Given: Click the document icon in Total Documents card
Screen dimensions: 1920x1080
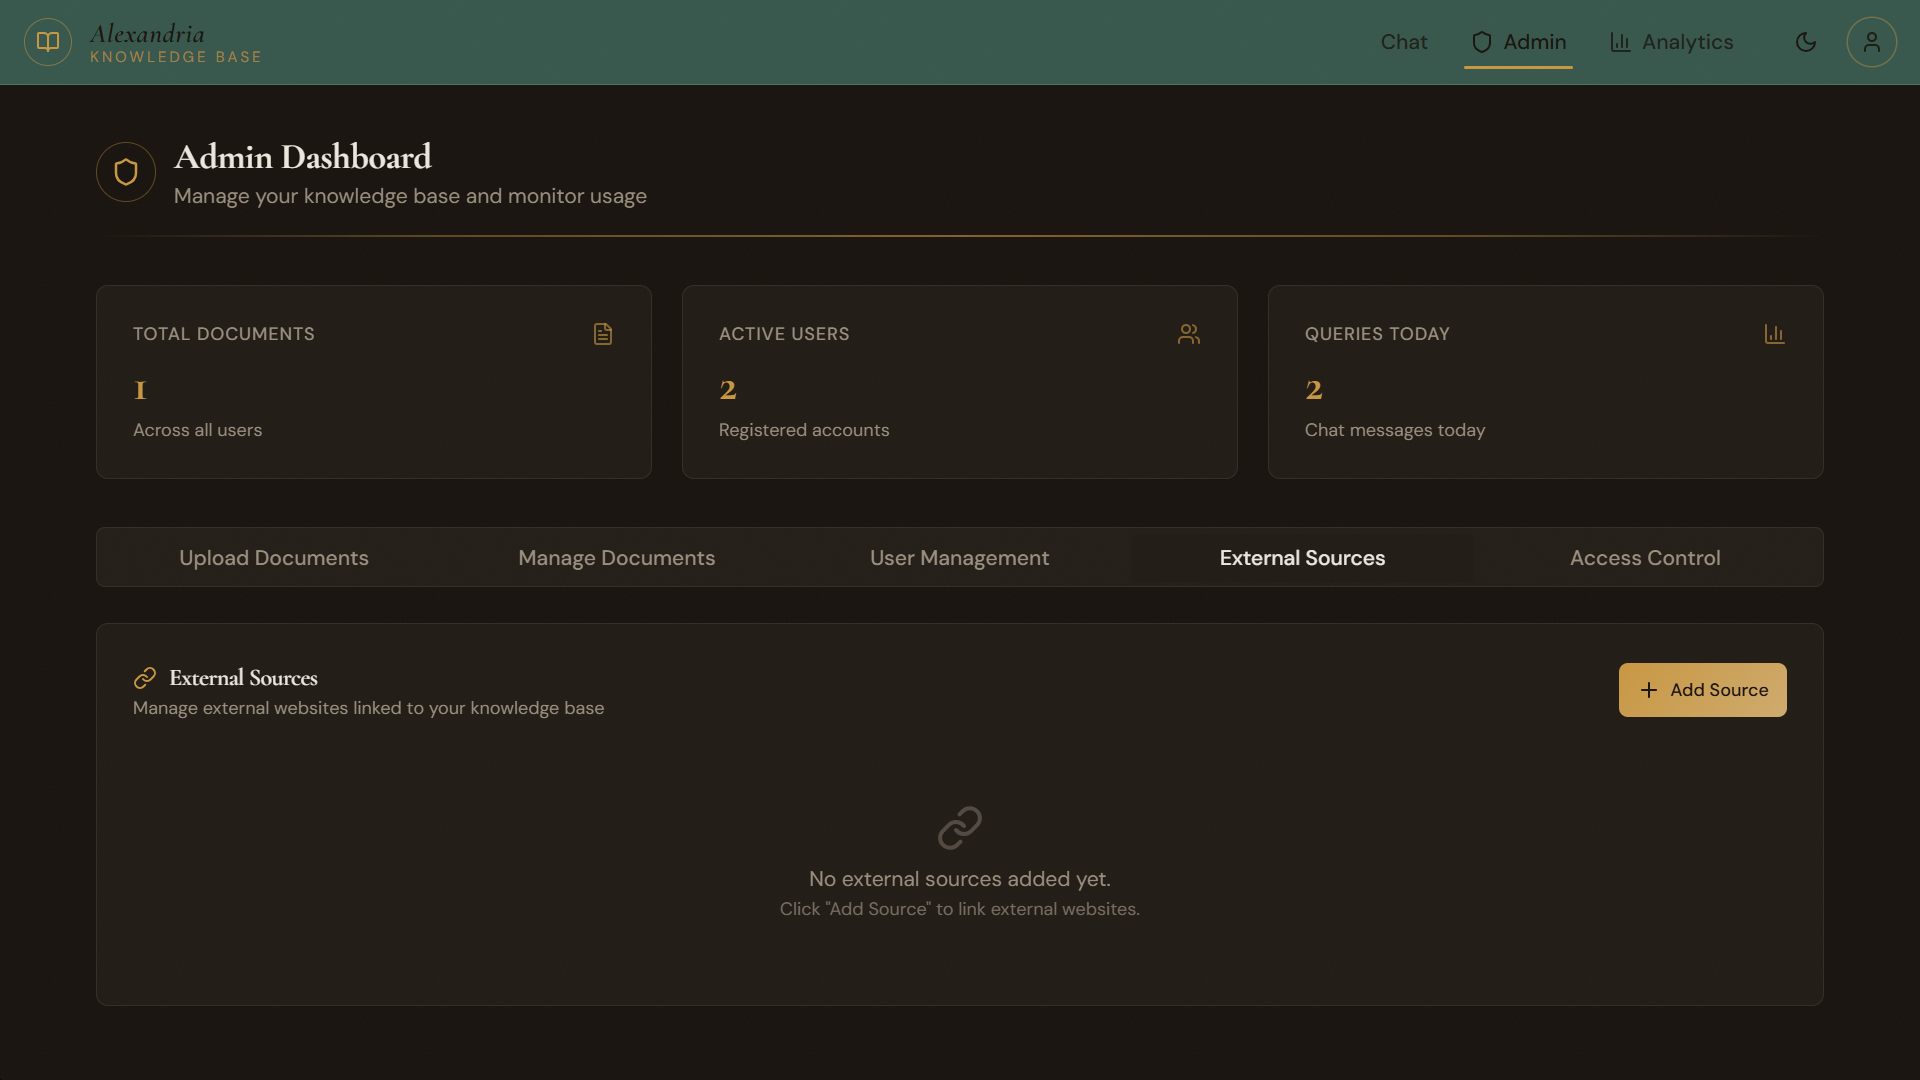Looking at the screenshot, I should point(603,334).
